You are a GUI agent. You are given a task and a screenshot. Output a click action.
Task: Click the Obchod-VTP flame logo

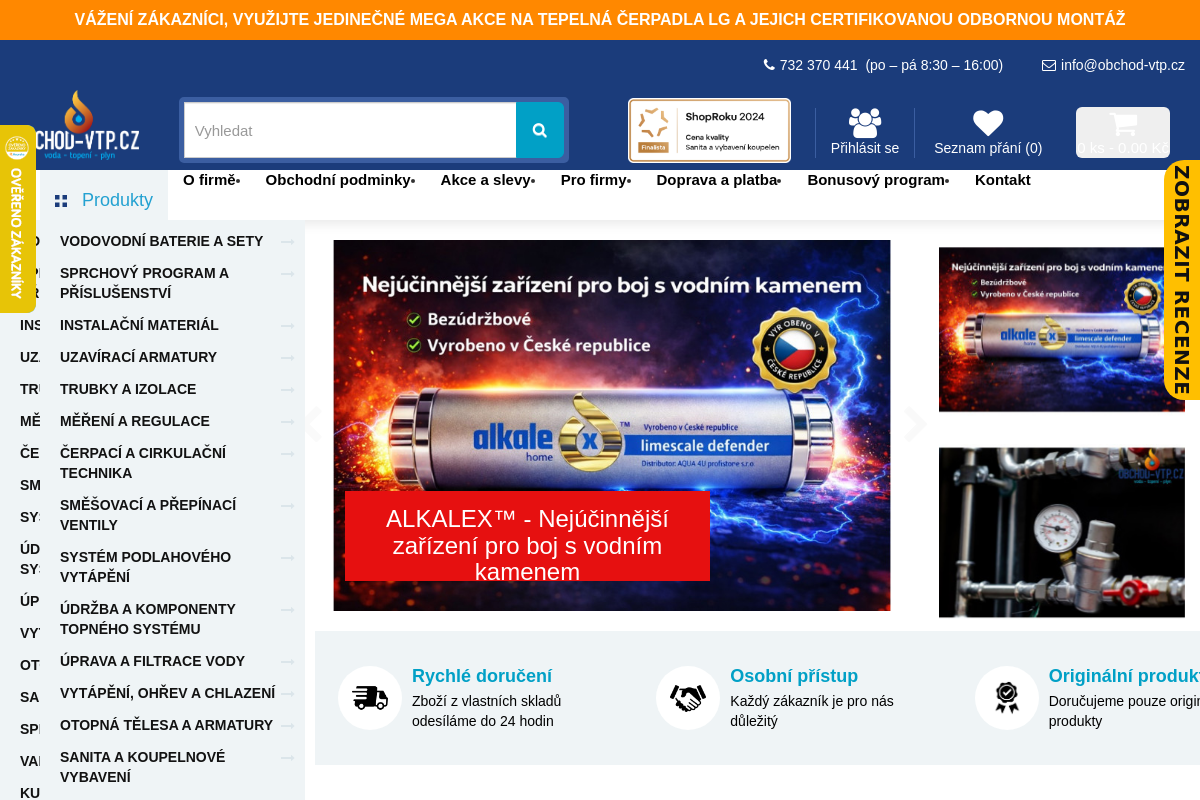pyautogui.click(x=82, y=125)
